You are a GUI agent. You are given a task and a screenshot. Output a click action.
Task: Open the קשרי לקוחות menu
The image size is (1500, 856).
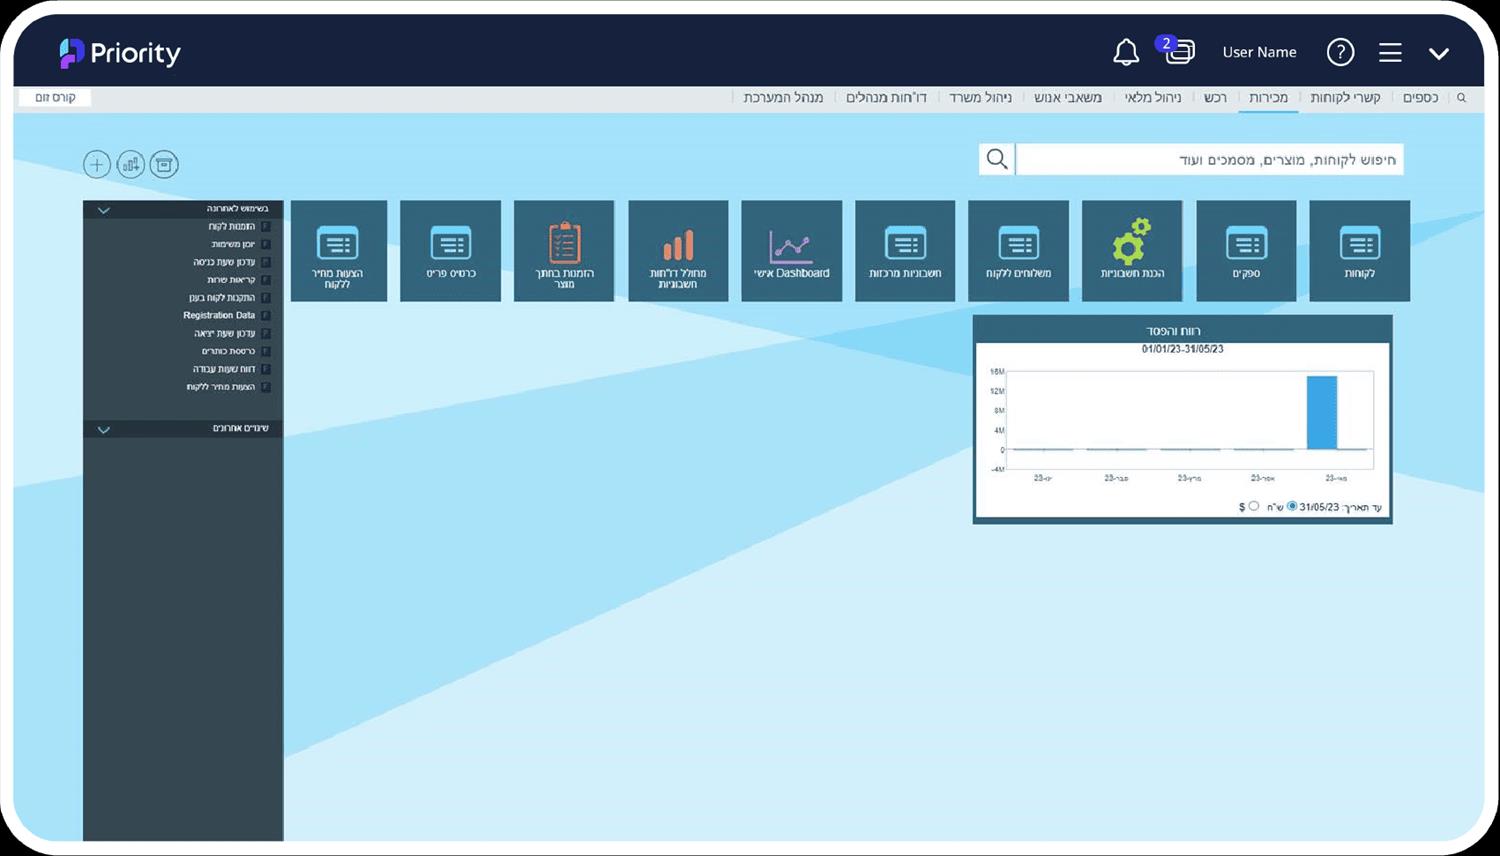[x=1345, y=98]
